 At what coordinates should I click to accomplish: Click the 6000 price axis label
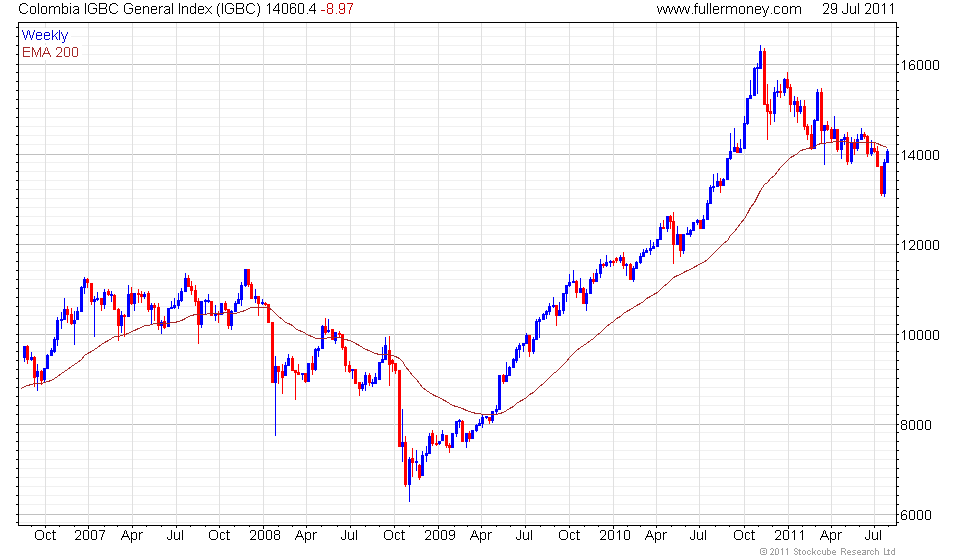pyautogui.click(x=915, y=515)
